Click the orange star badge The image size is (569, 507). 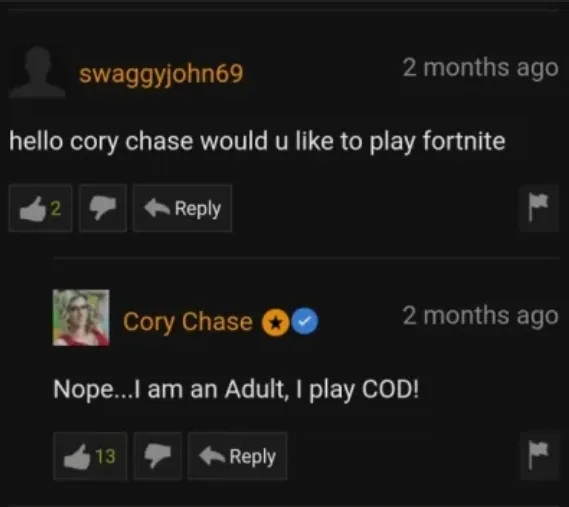click(275, 322)
